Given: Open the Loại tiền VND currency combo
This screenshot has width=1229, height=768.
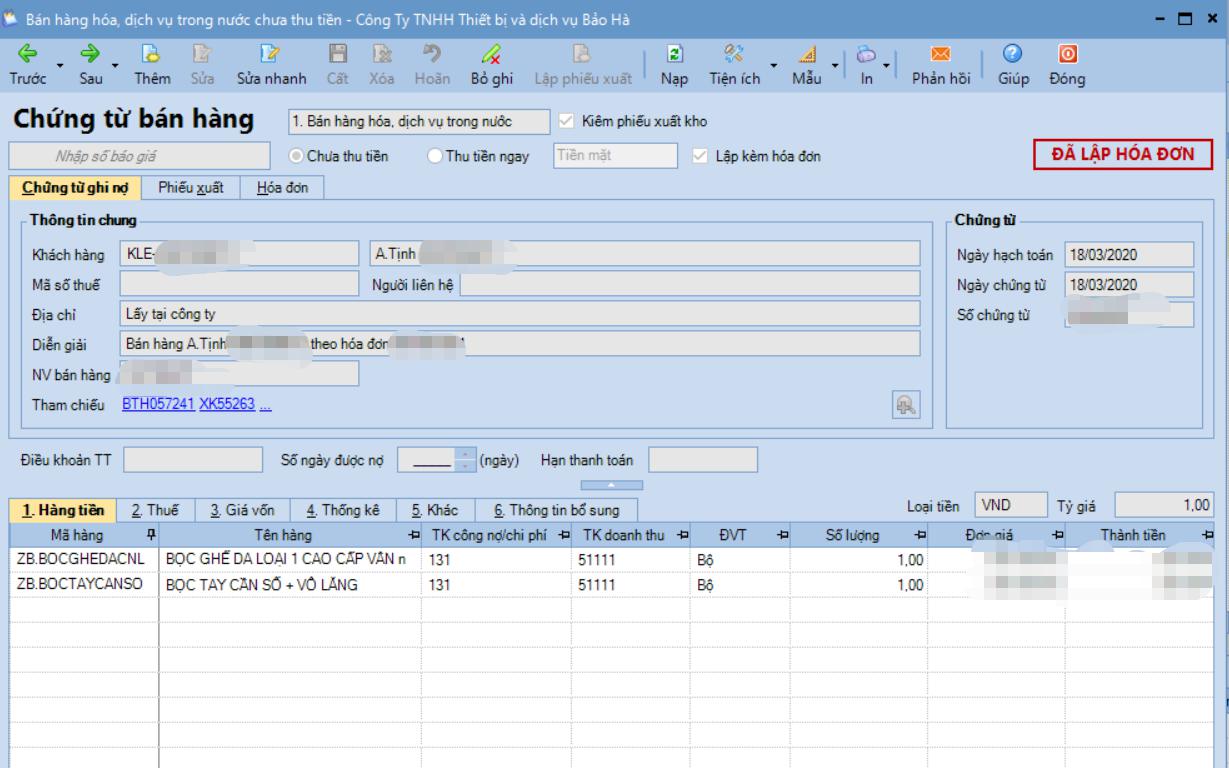Looking at the screenshot, I should (1010, 506).
